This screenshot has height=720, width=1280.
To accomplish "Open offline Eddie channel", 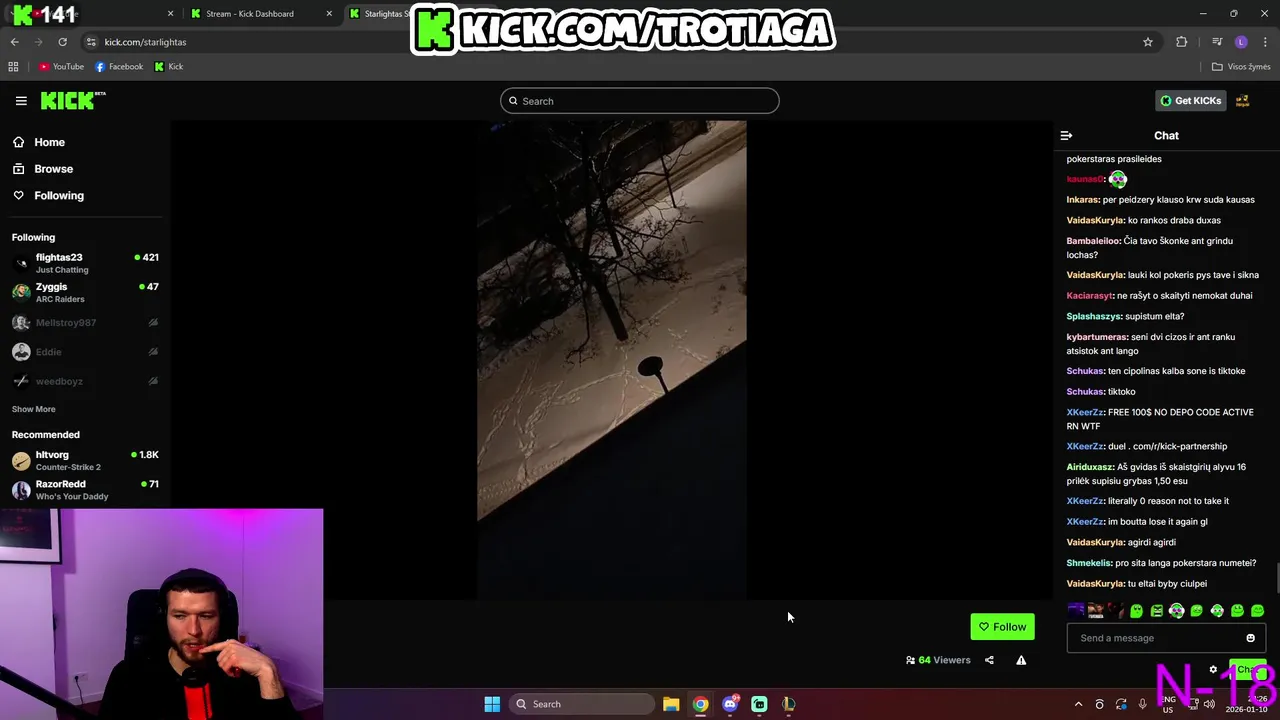I will click(85, 352).
